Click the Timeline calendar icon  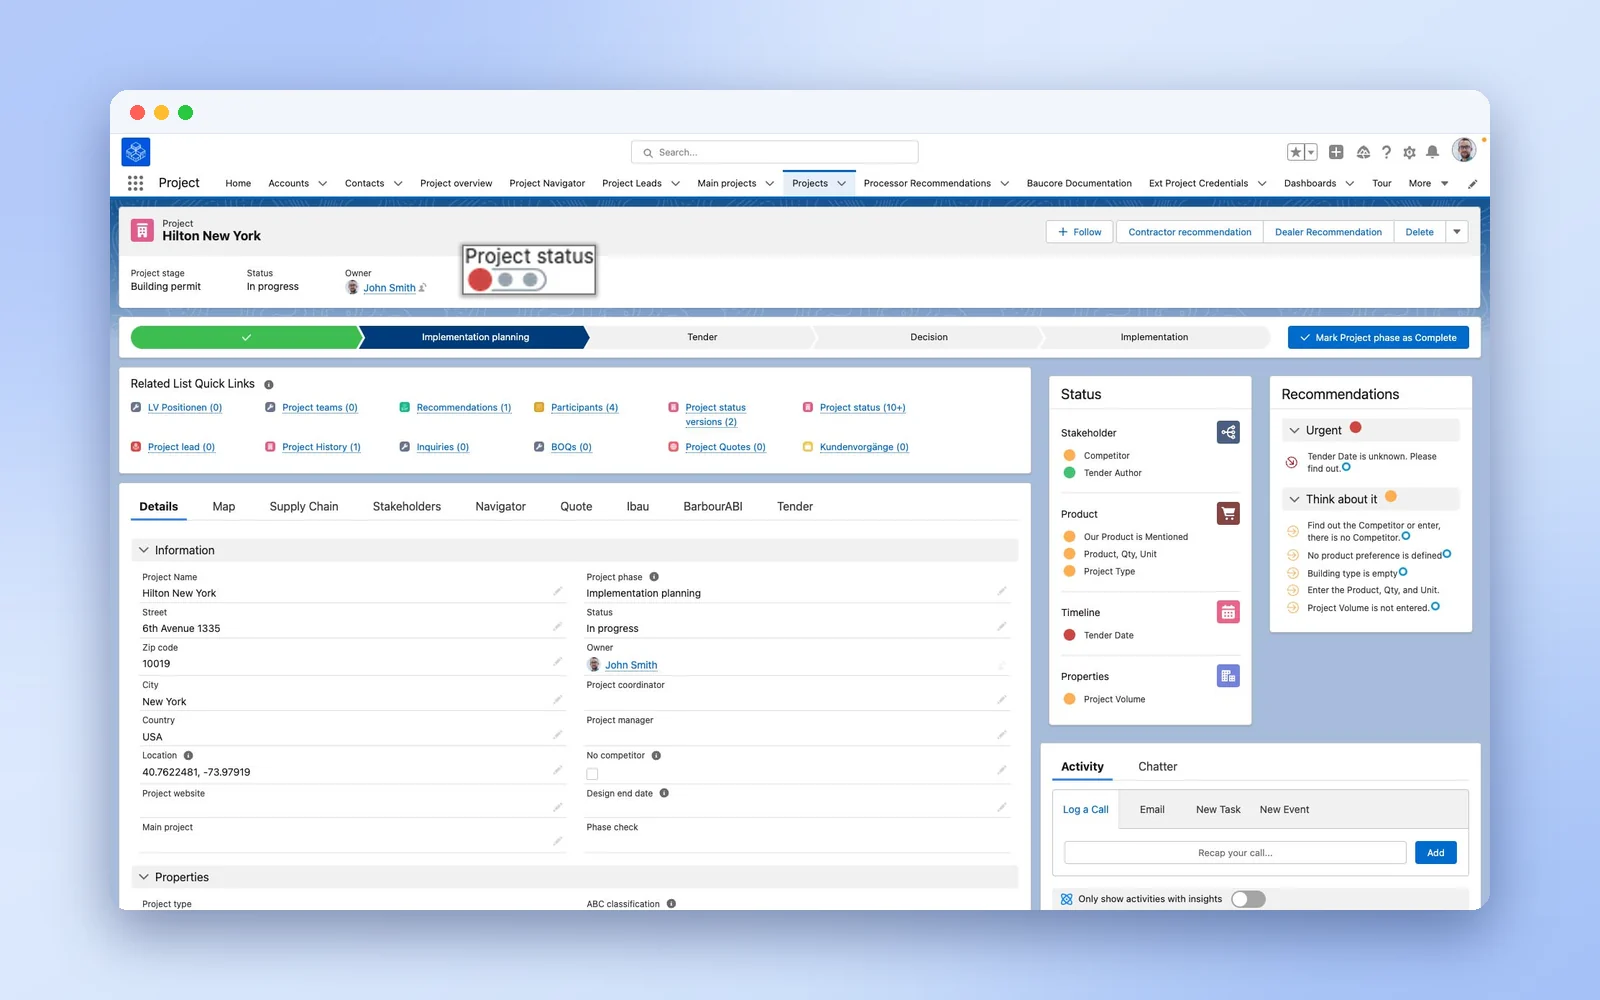click(x=1228, y=612)
